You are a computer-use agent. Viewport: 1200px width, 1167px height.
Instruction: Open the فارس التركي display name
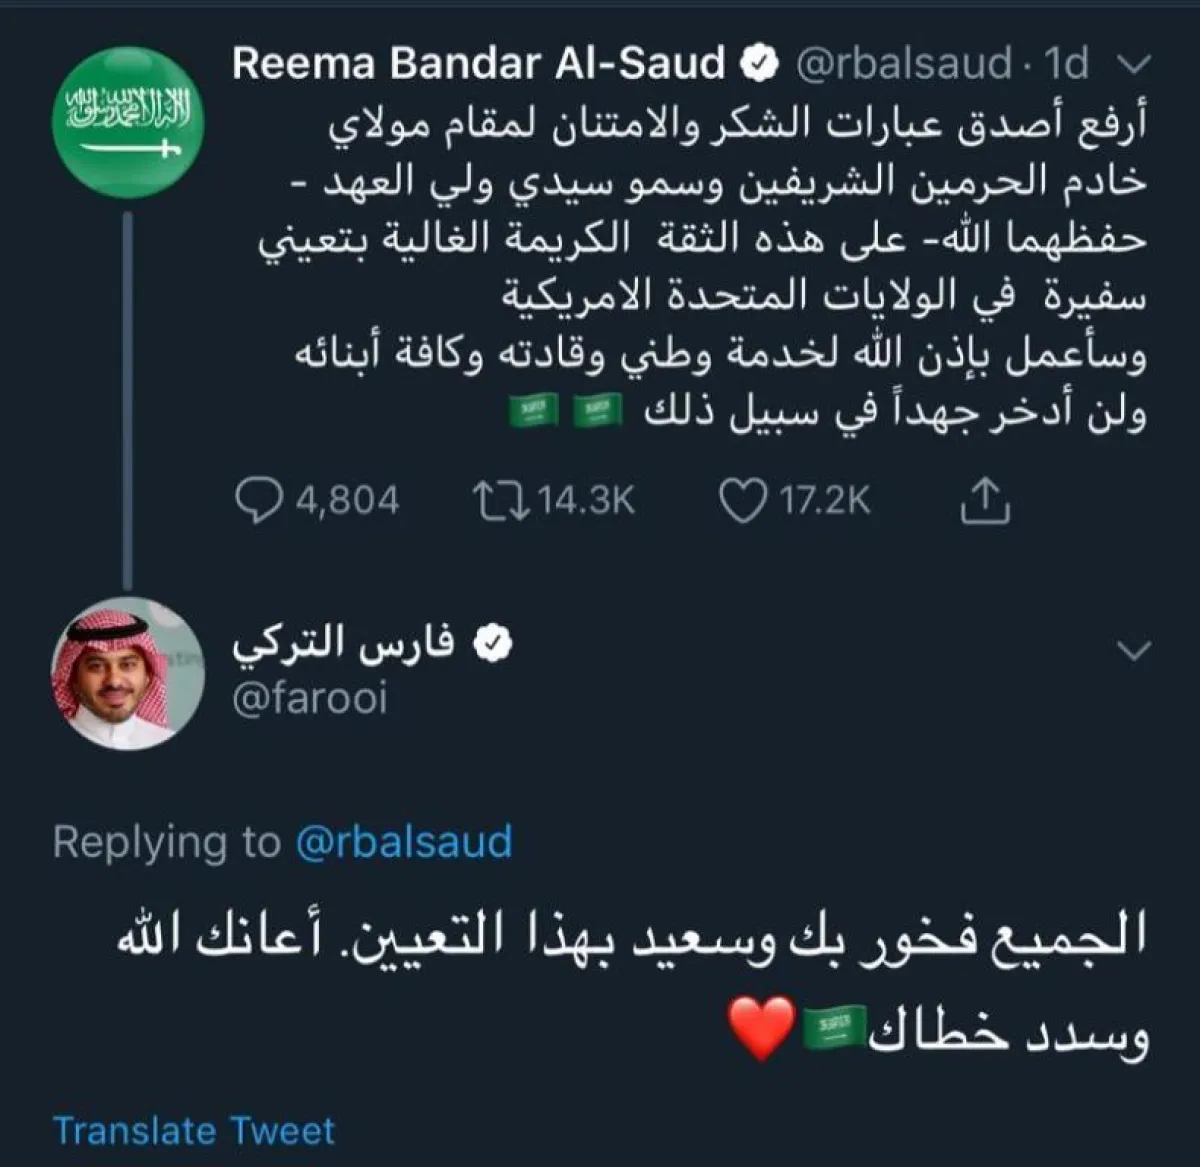click(x=343, y=644)
